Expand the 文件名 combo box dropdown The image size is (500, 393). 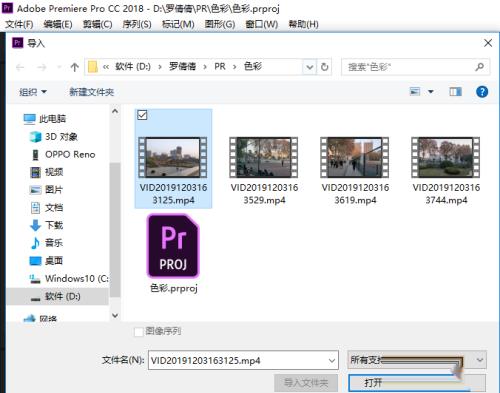click(332, 361)
